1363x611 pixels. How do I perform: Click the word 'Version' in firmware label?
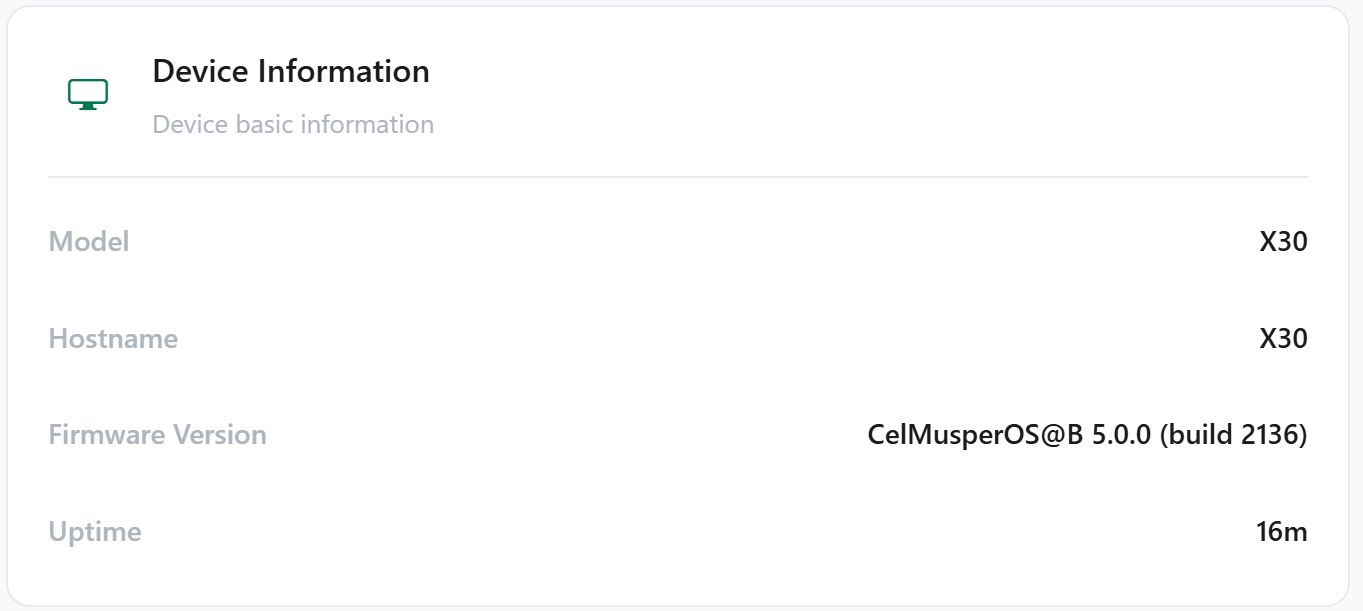220,435
